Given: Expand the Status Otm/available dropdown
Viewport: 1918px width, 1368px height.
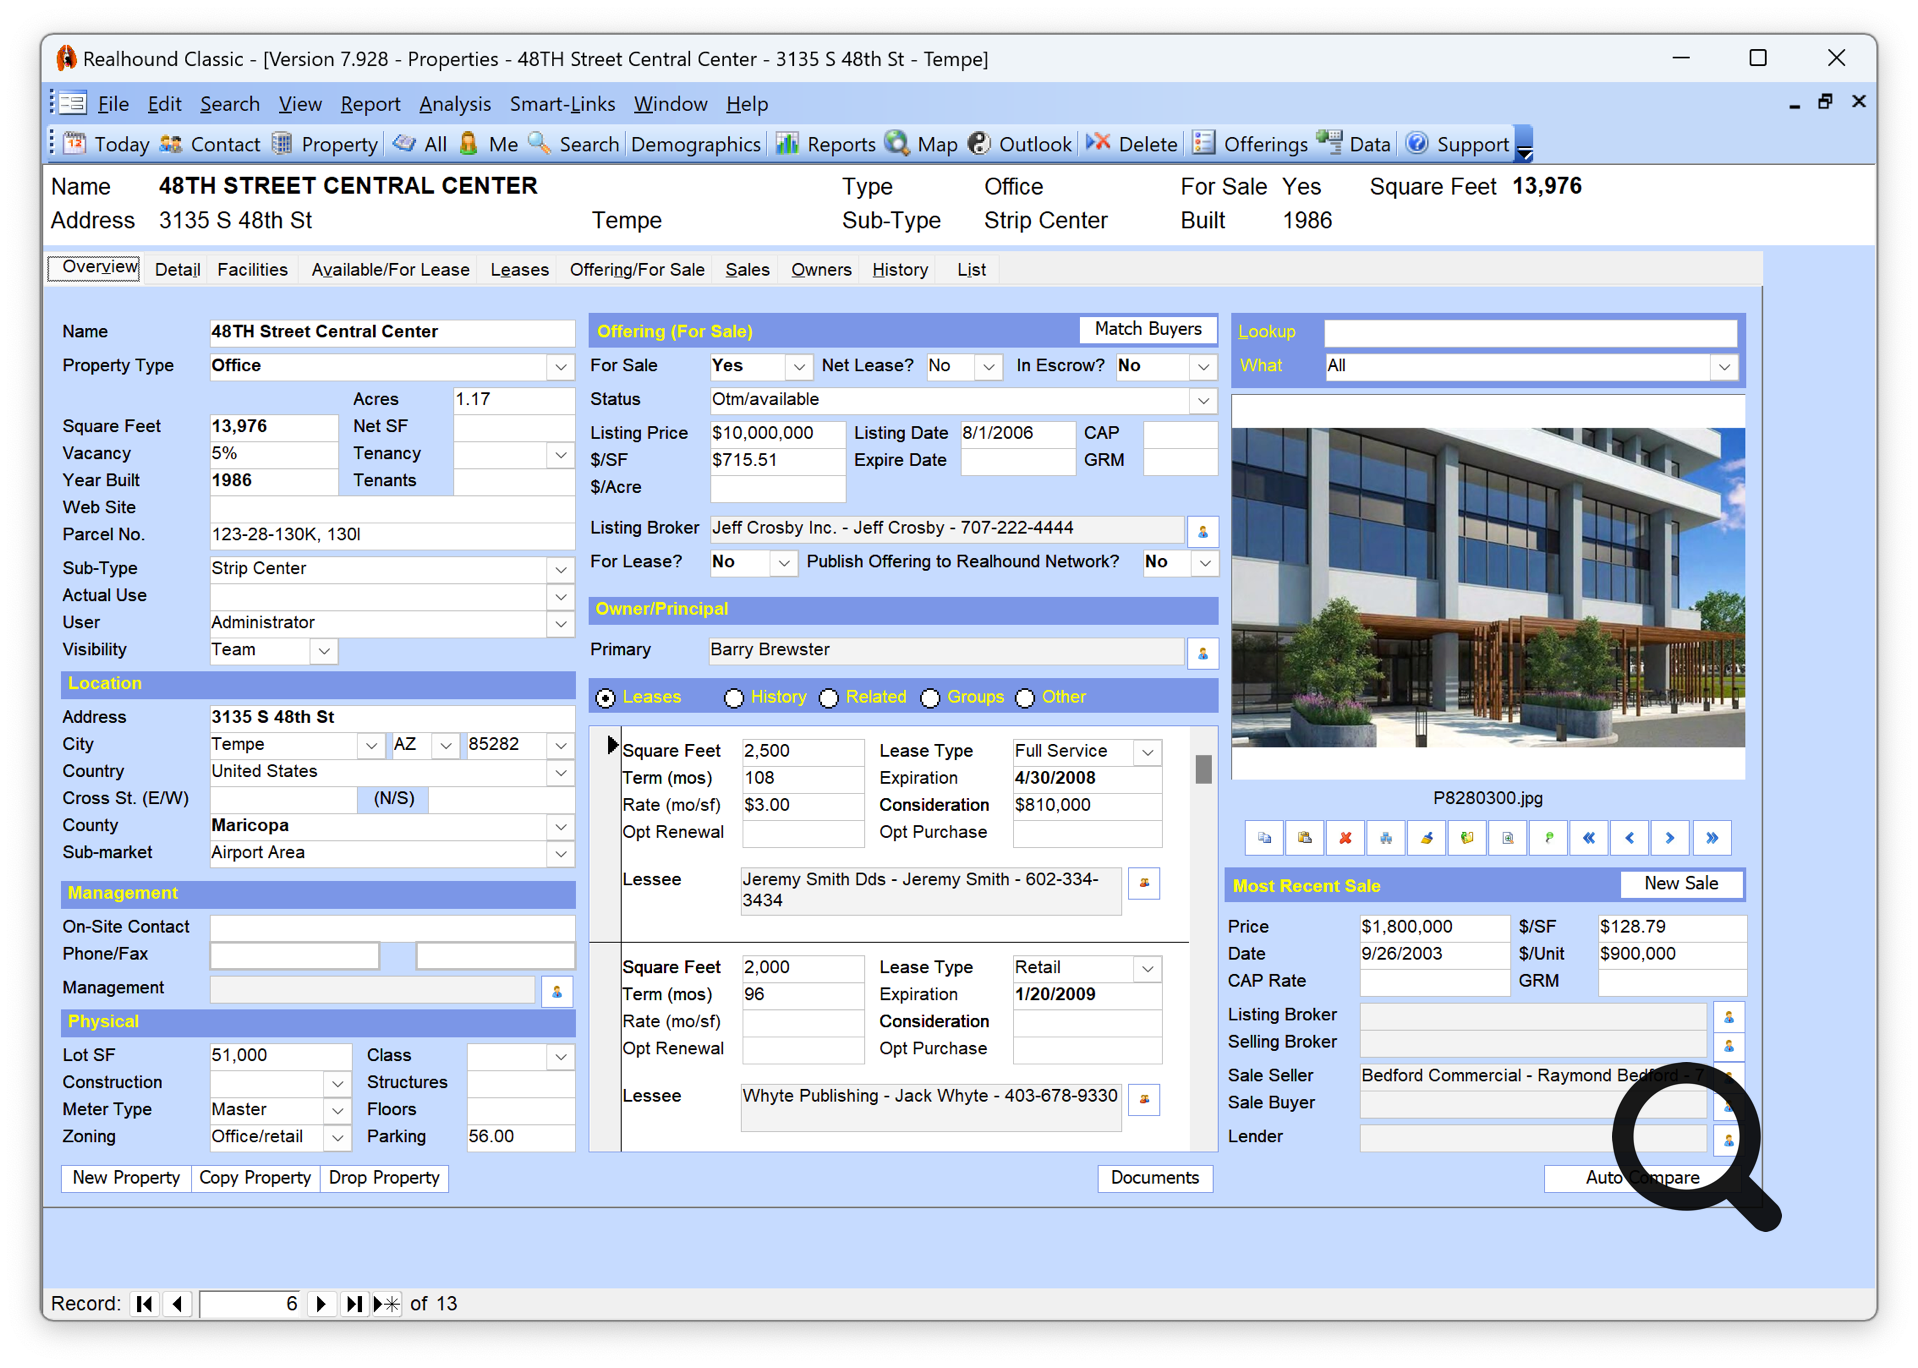Looking at the screenshot, I should pos(1203,401).
